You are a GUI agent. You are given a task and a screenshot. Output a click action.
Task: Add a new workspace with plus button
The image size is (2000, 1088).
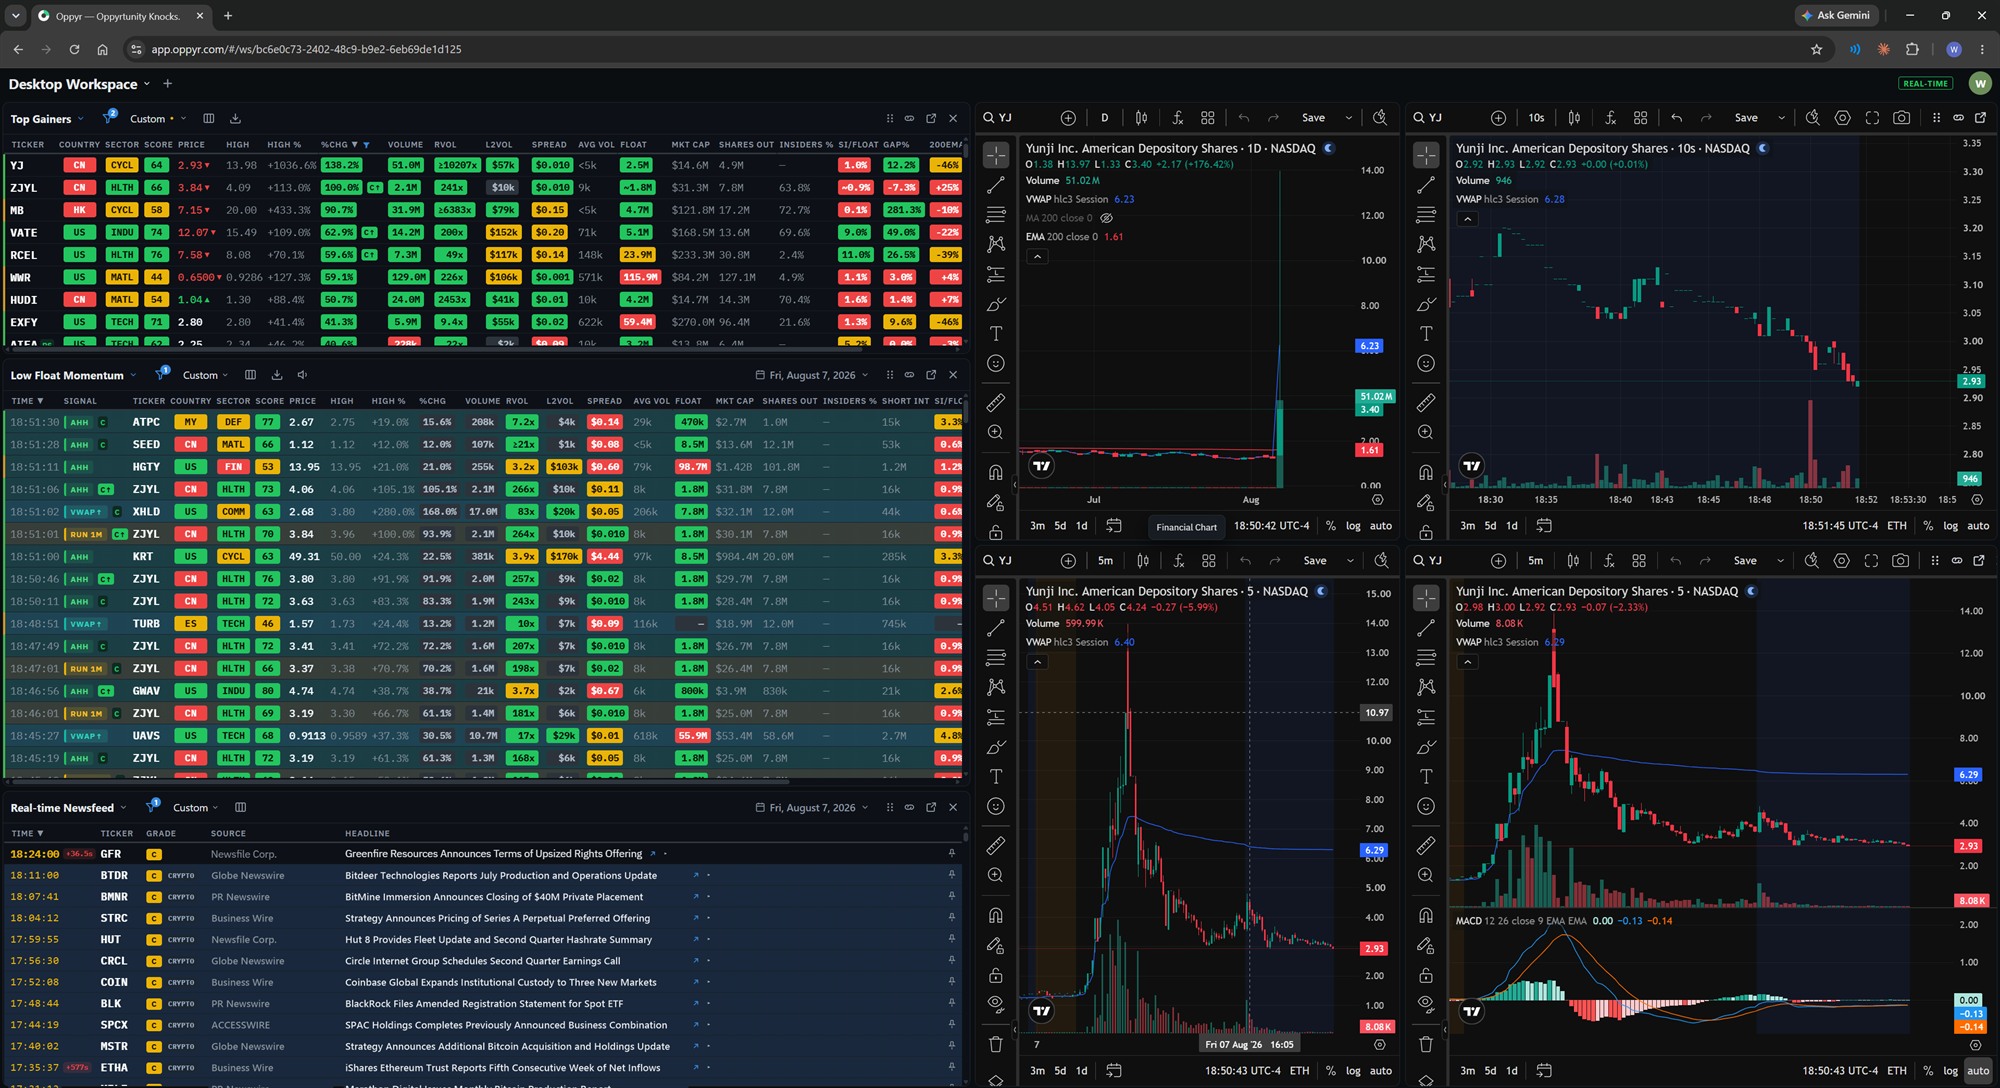pos(167,84)
